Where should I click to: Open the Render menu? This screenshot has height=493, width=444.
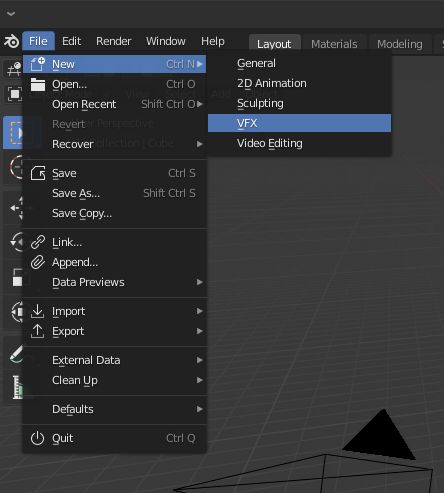click(x=114, y=41)
